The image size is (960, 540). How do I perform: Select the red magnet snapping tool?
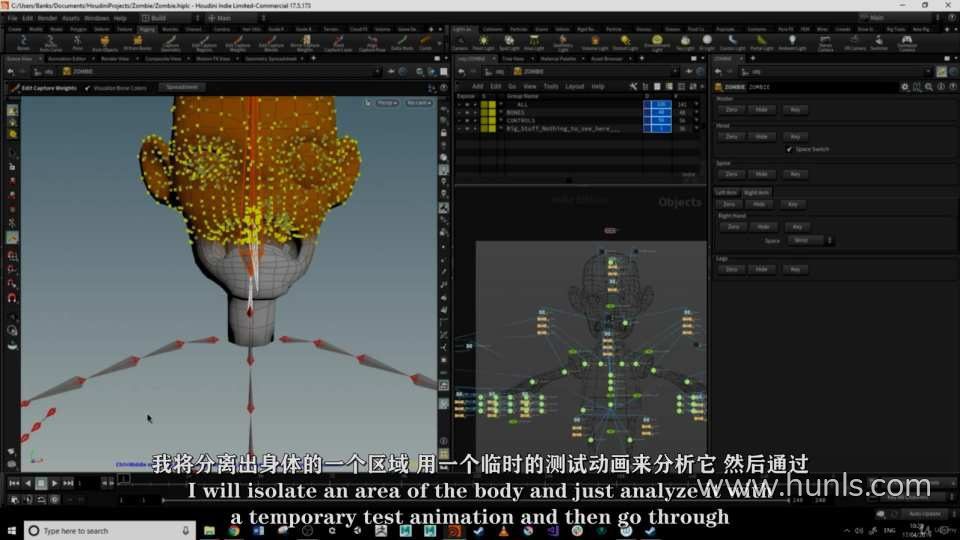12,298
